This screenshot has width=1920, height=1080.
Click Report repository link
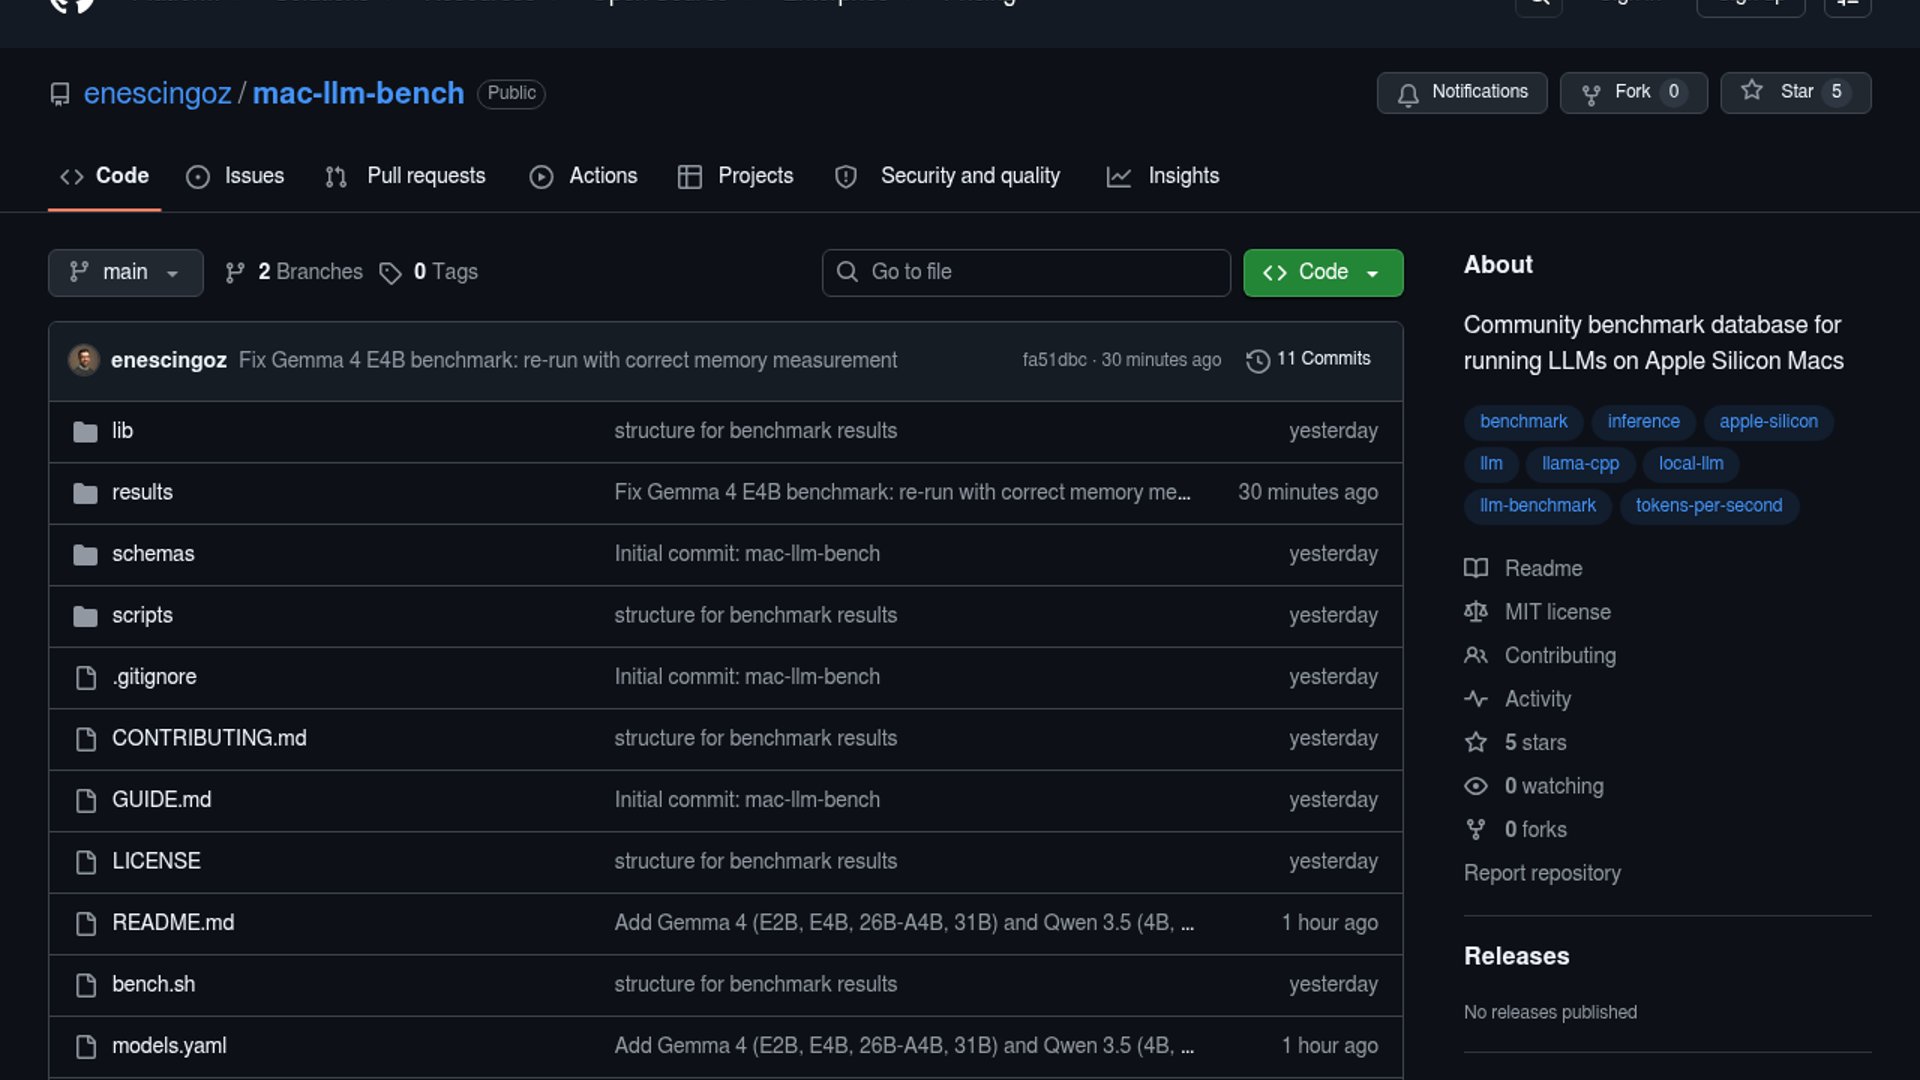click(x=1542, y=873)
